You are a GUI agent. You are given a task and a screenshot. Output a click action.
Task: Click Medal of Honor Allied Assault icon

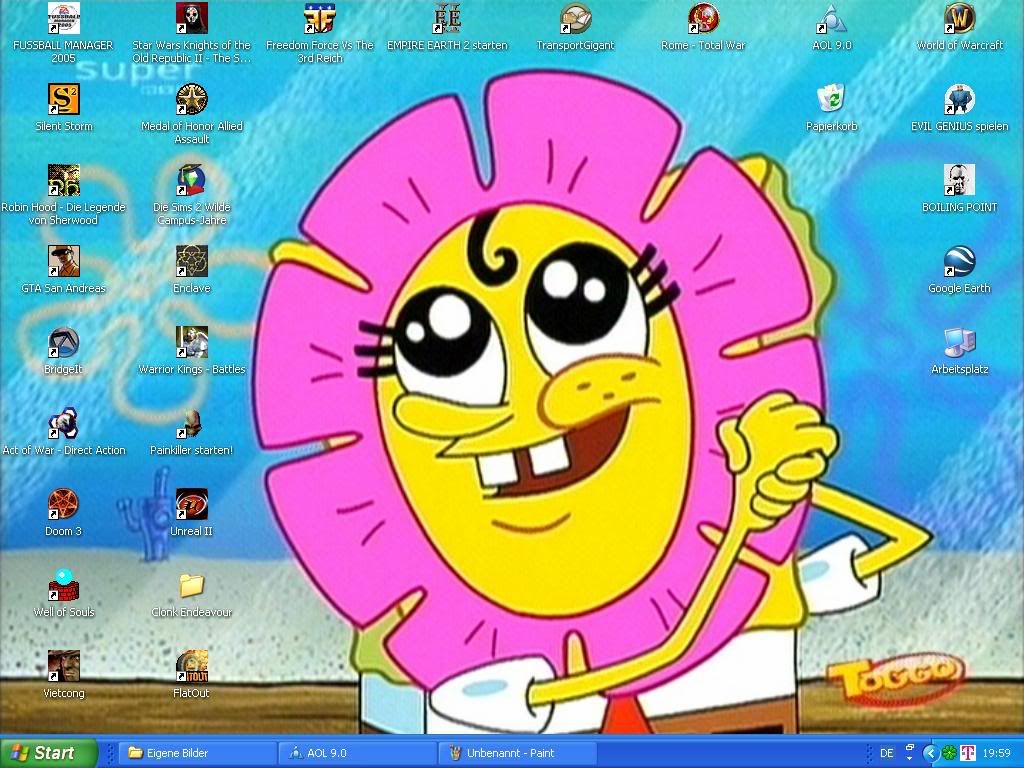pos(191,99)
